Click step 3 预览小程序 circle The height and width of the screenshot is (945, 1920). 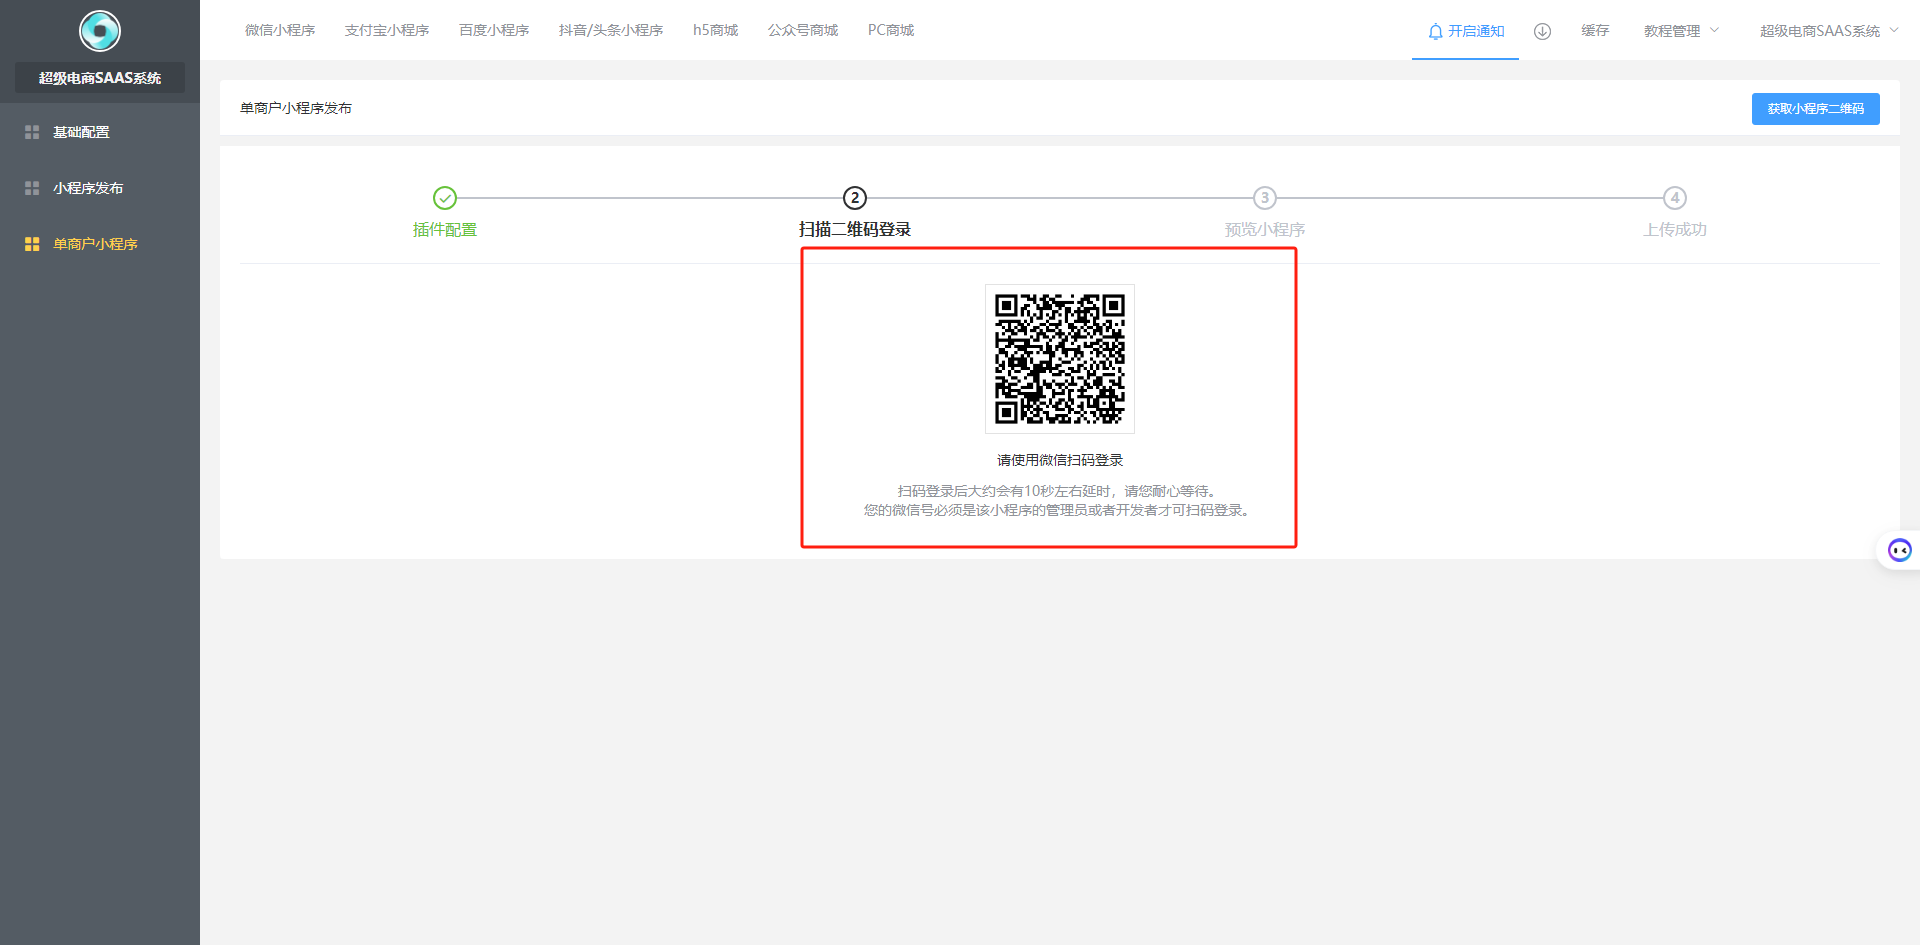coord(1265,198)
